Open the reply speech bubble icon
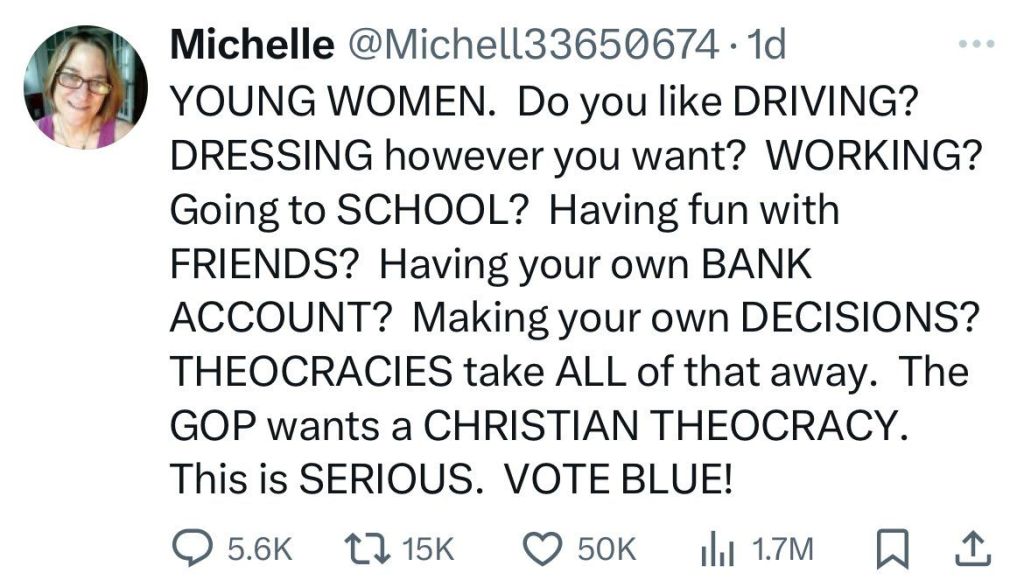This screenshot has height=587, width=1024. pyautogui.click(x=190, y=547)
